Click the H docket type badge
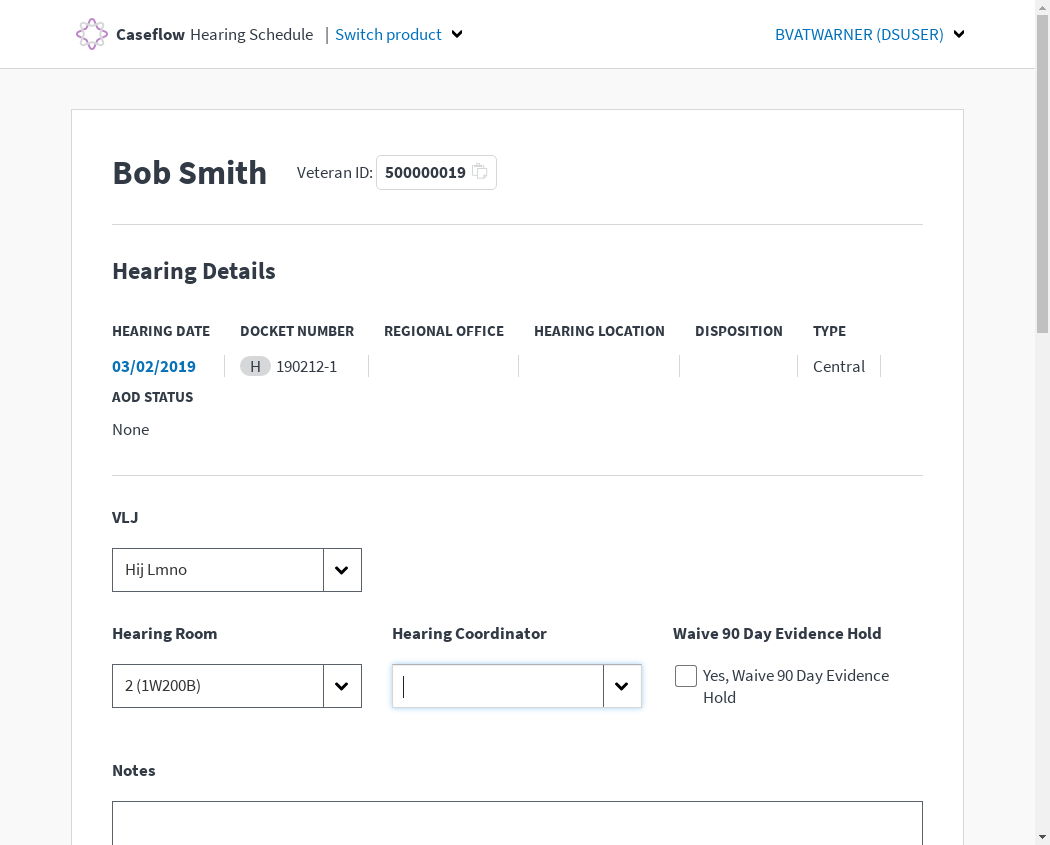This screenshot has width=1050, height=845. coord(255,366)
